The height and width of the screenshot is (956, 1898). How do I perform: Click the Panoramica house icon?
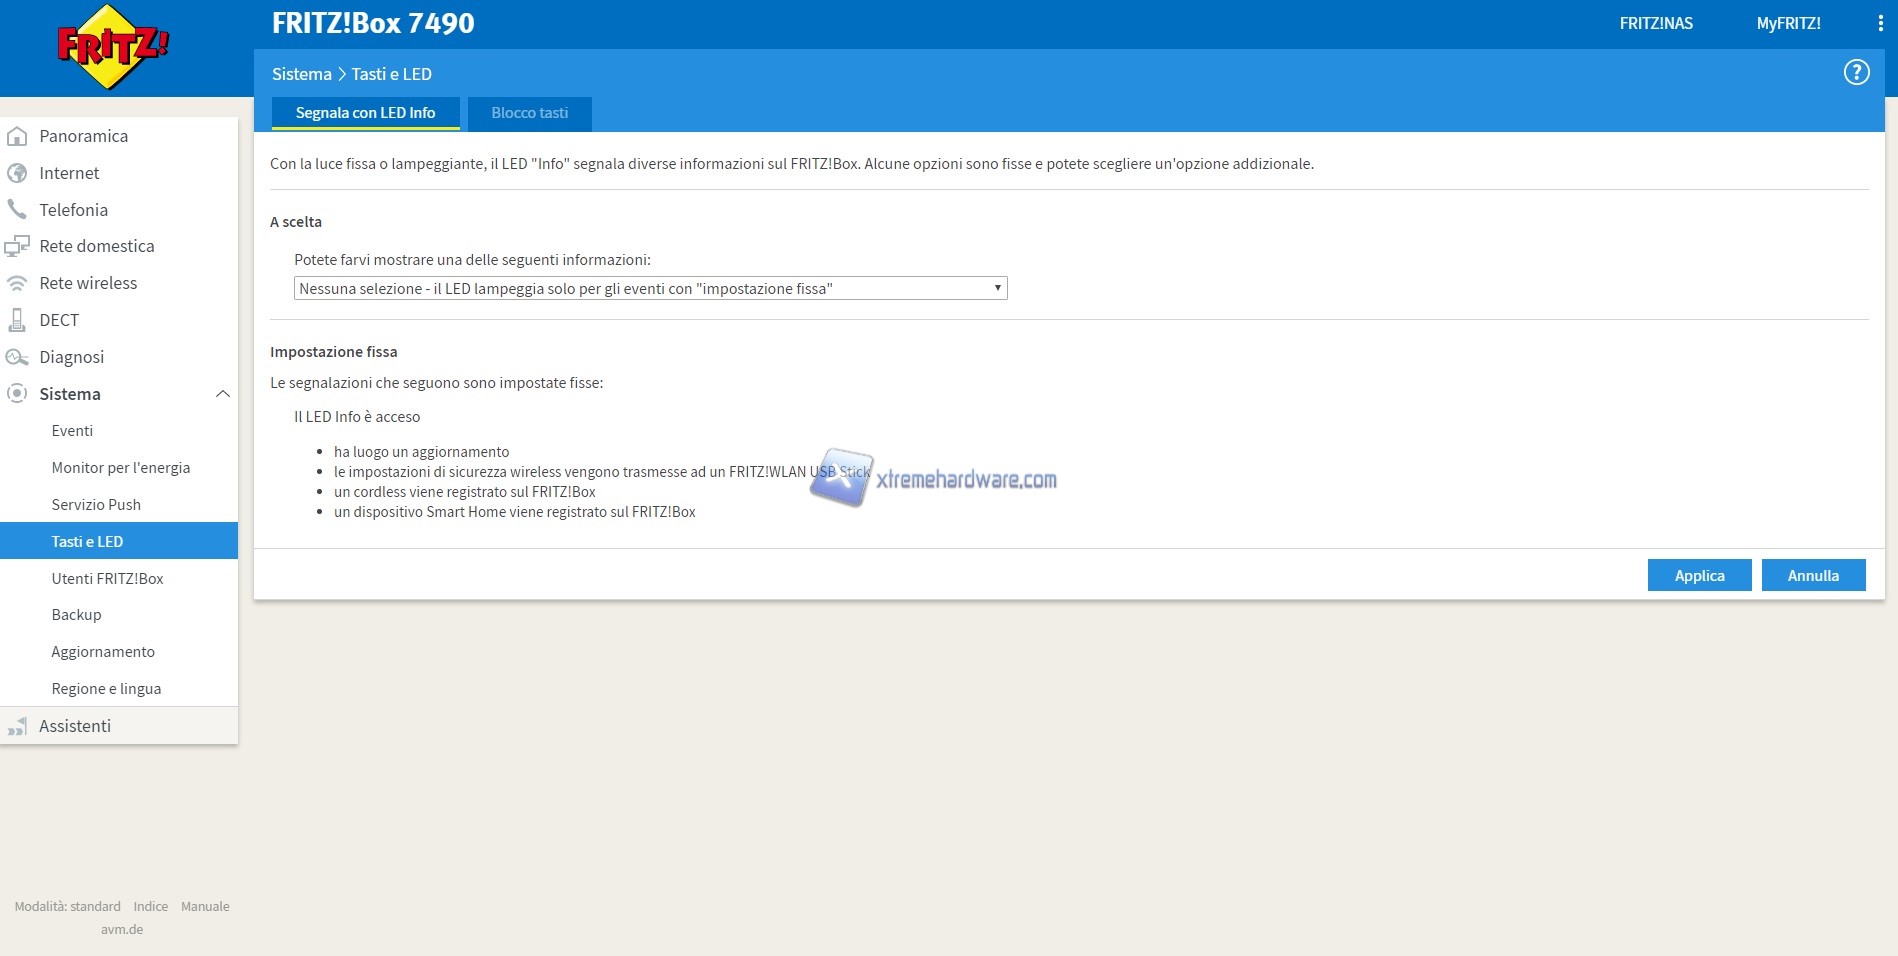pos(17,136)
